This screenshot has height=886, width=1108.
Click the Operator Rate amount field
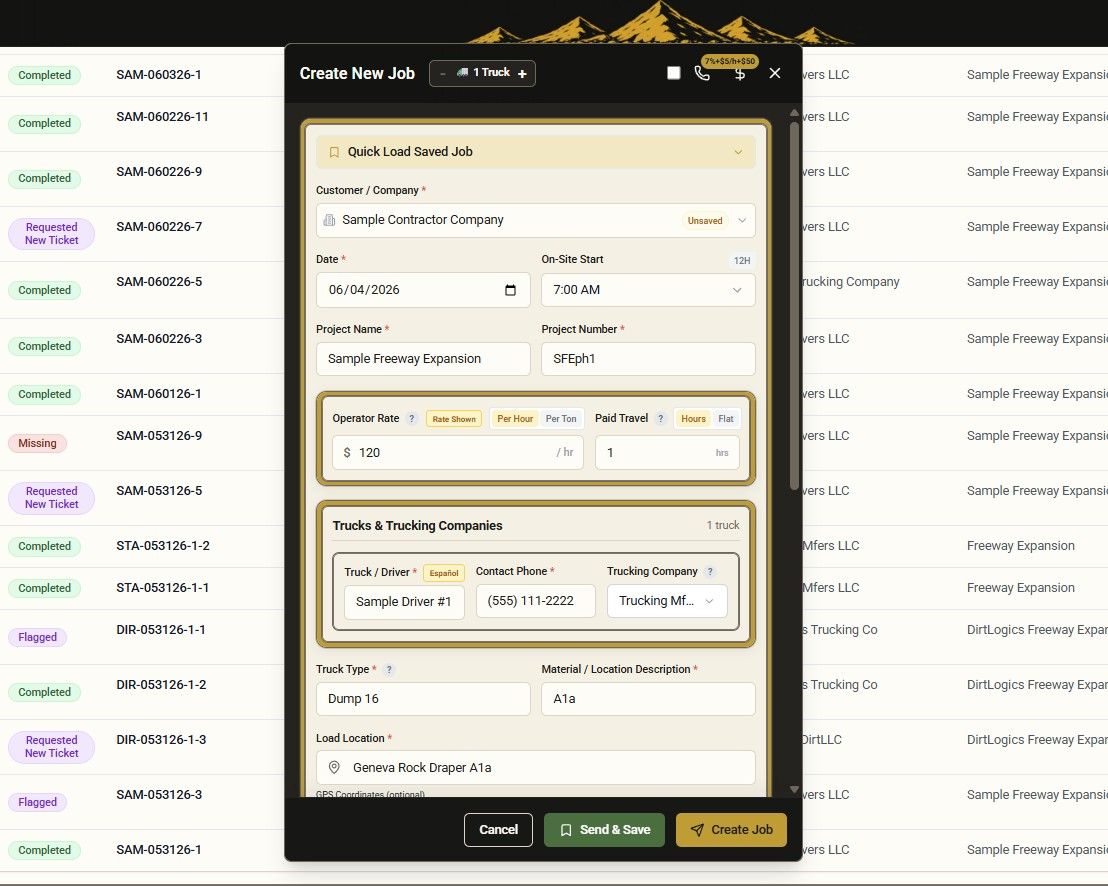click(458, 453)
